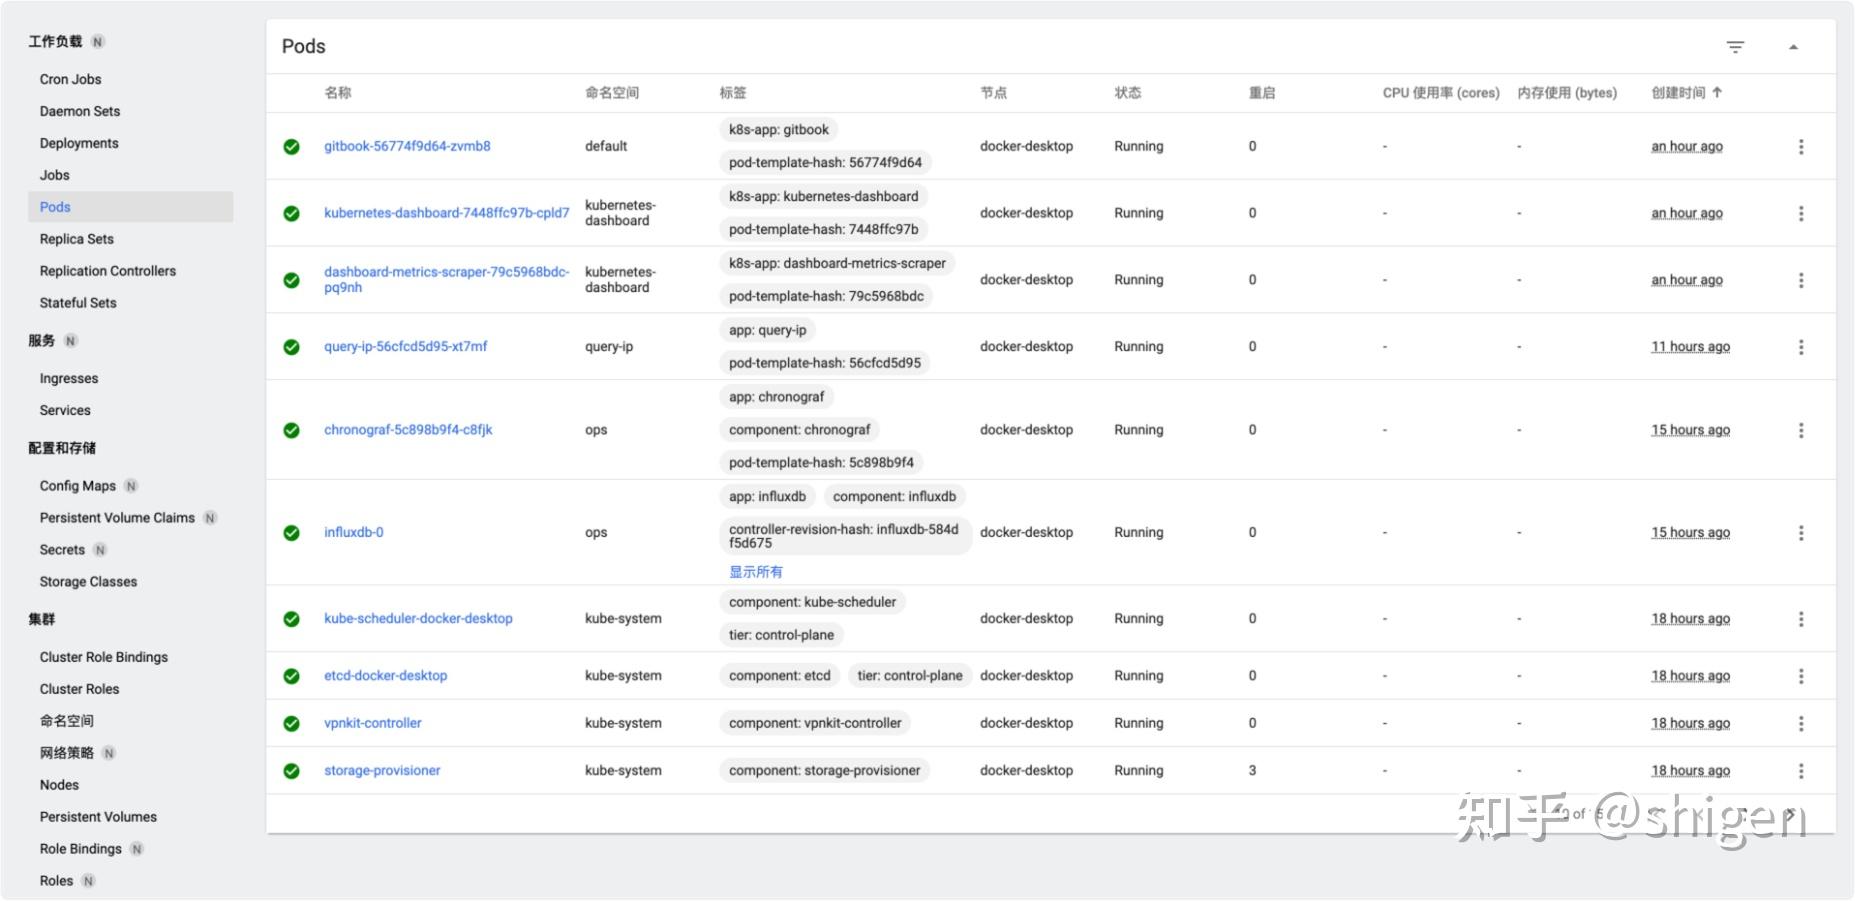Open the kube-scheduler-docker-desktop pod link
Screen dimensions: 1855x901
pos(418,619)
